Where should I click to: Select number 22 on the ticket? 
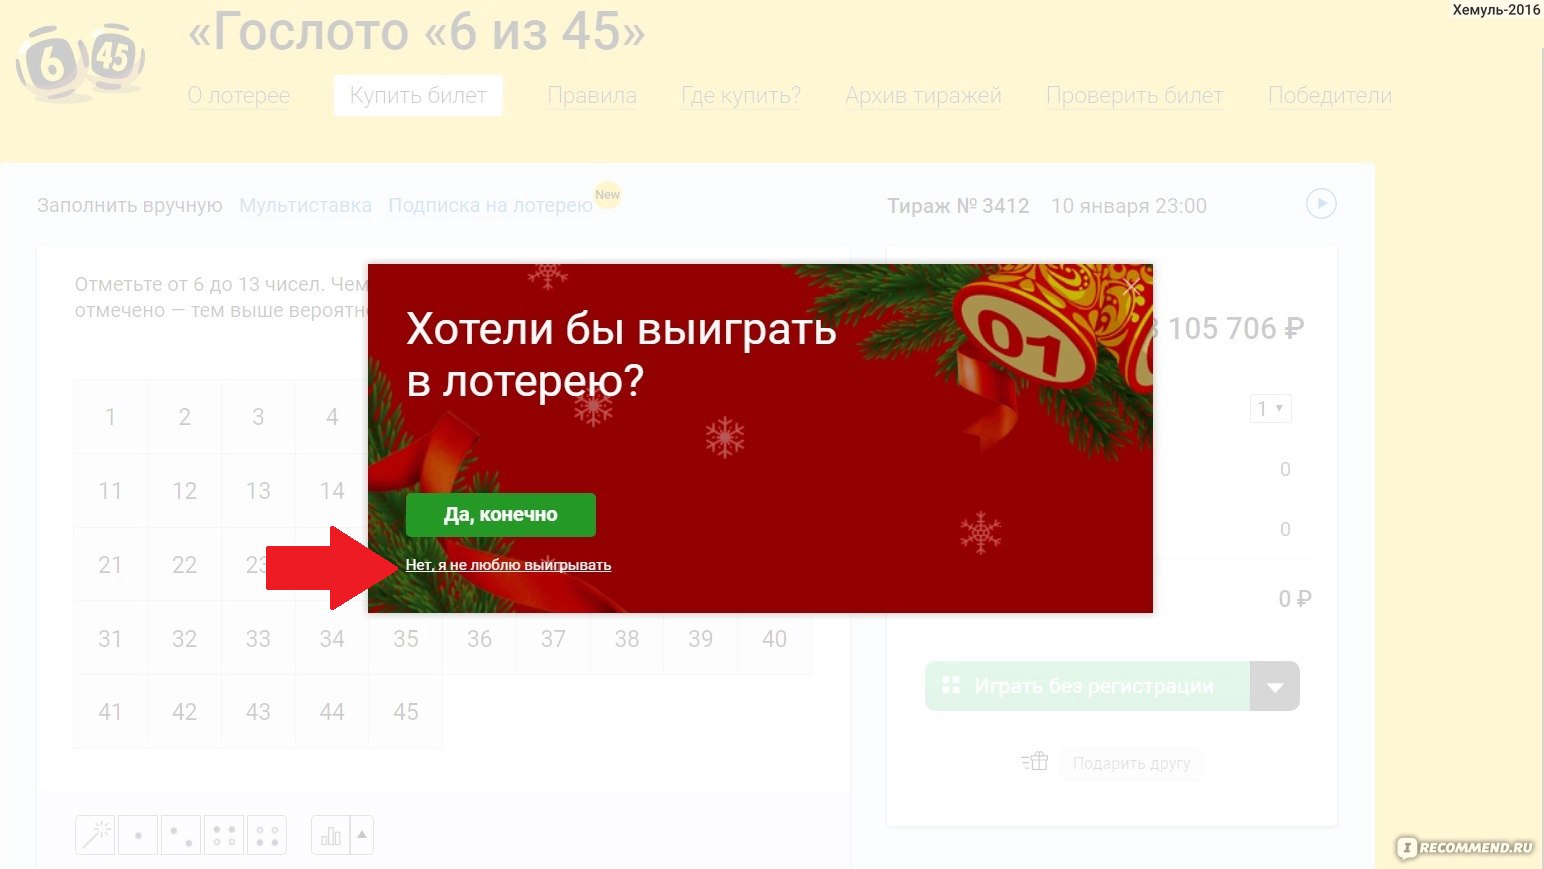(185, 565)
